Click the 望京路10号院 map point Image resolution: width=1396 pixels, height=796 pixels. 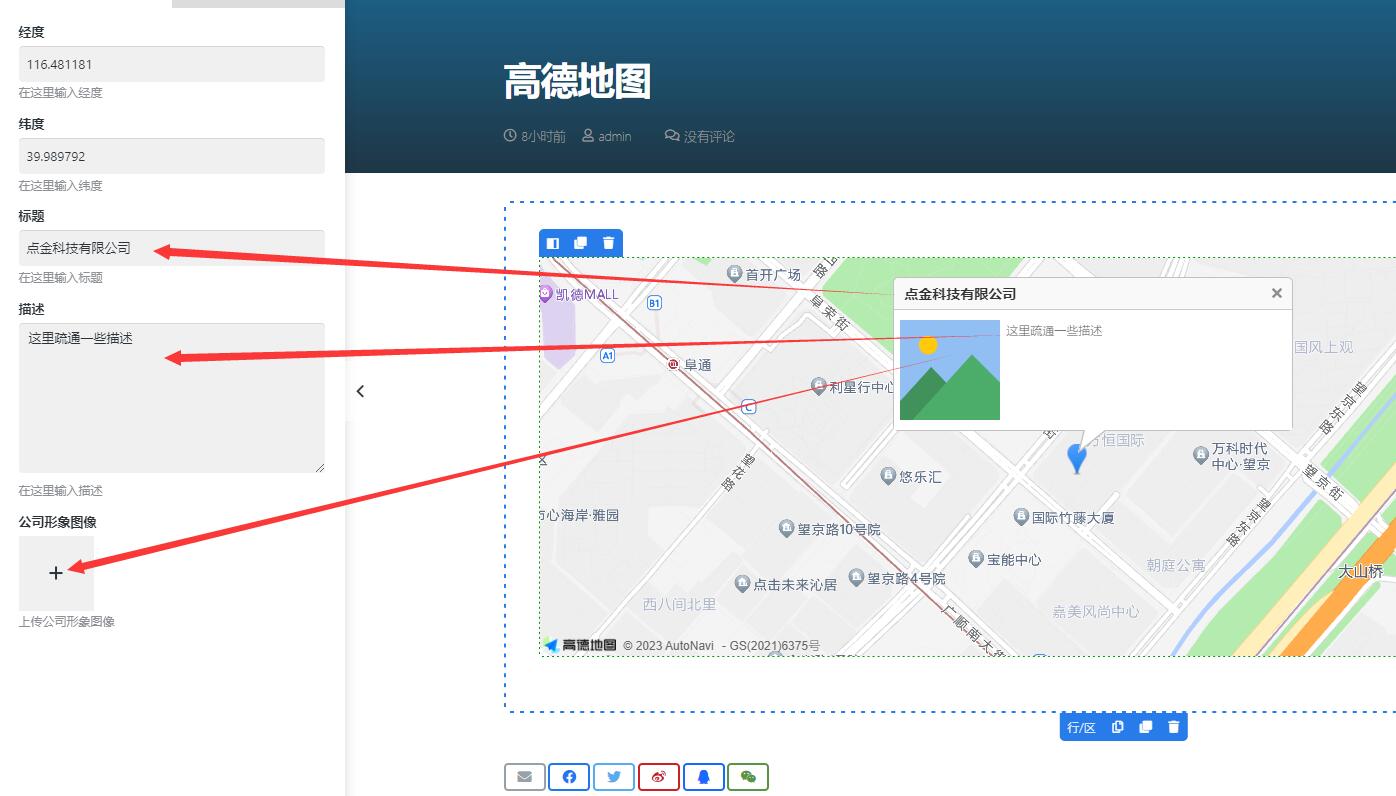(x=829, y=529)
